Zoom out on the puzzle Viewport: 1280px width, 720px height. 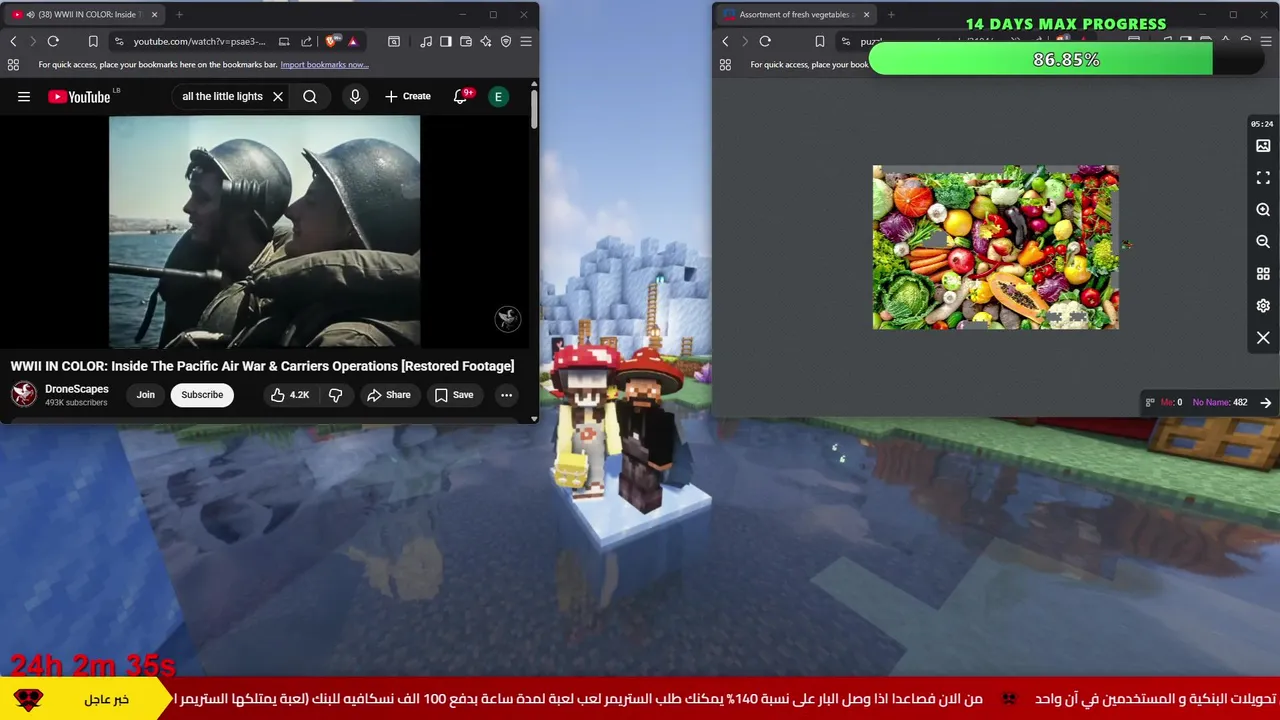(x=1263, y=242)
